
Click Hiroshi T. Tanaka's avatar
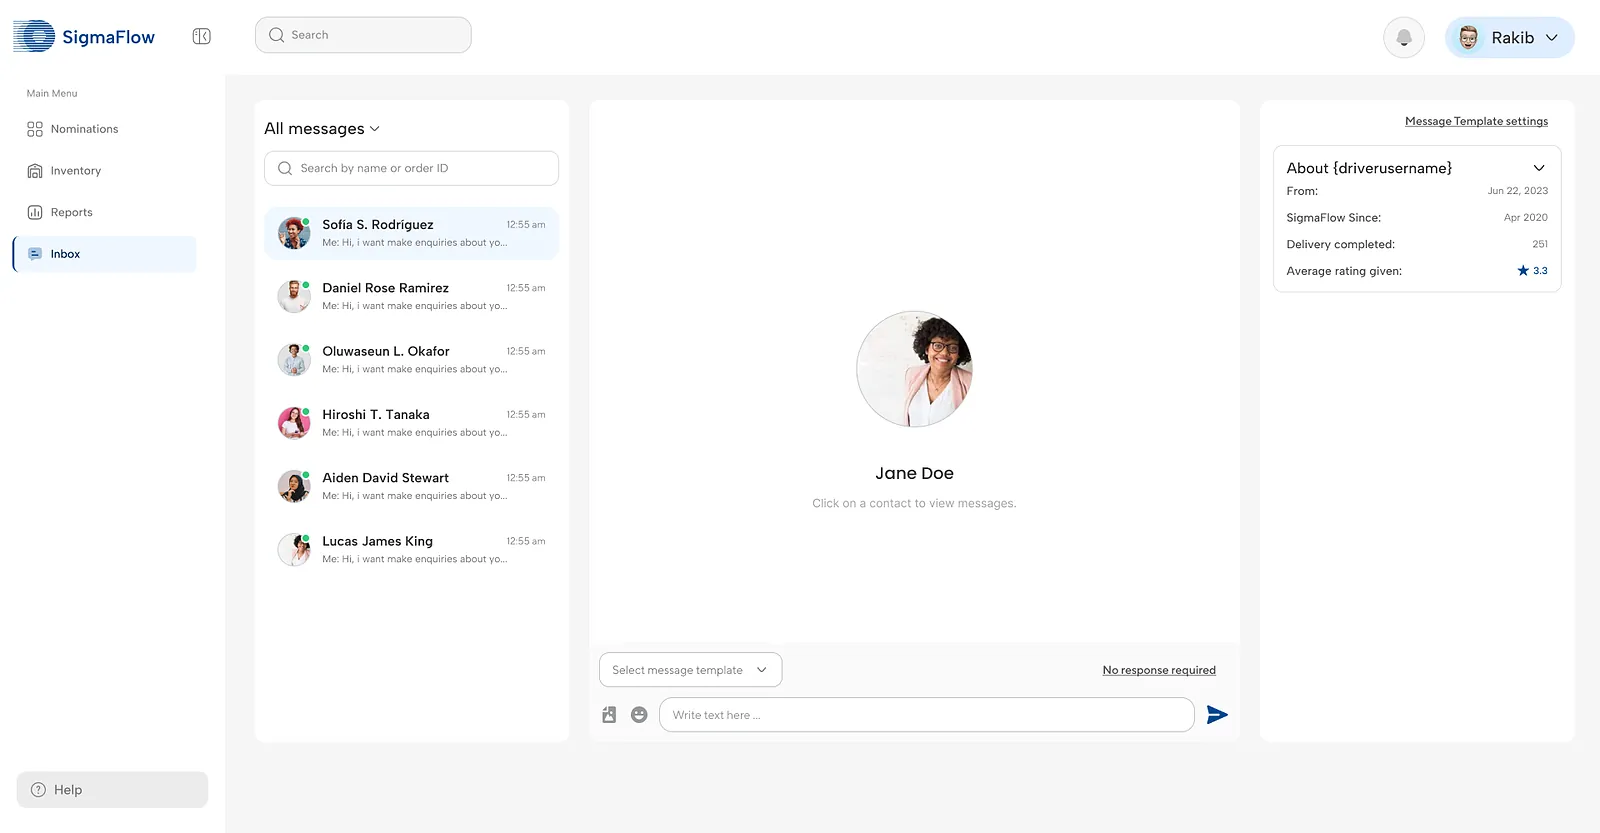click(x=294, y=423)
